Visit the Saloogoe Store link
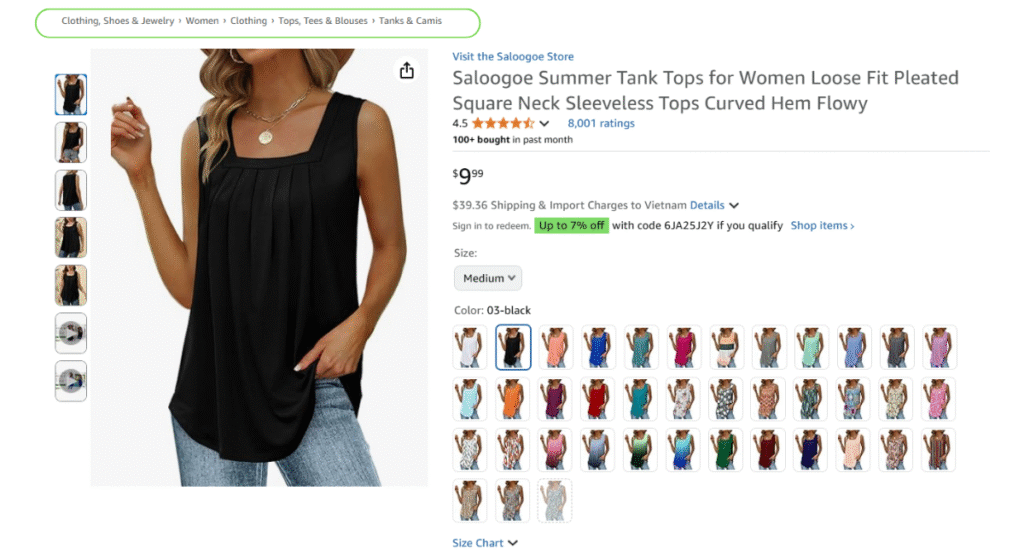This screenshot has width=1024, height=555. tap(513, 57)
